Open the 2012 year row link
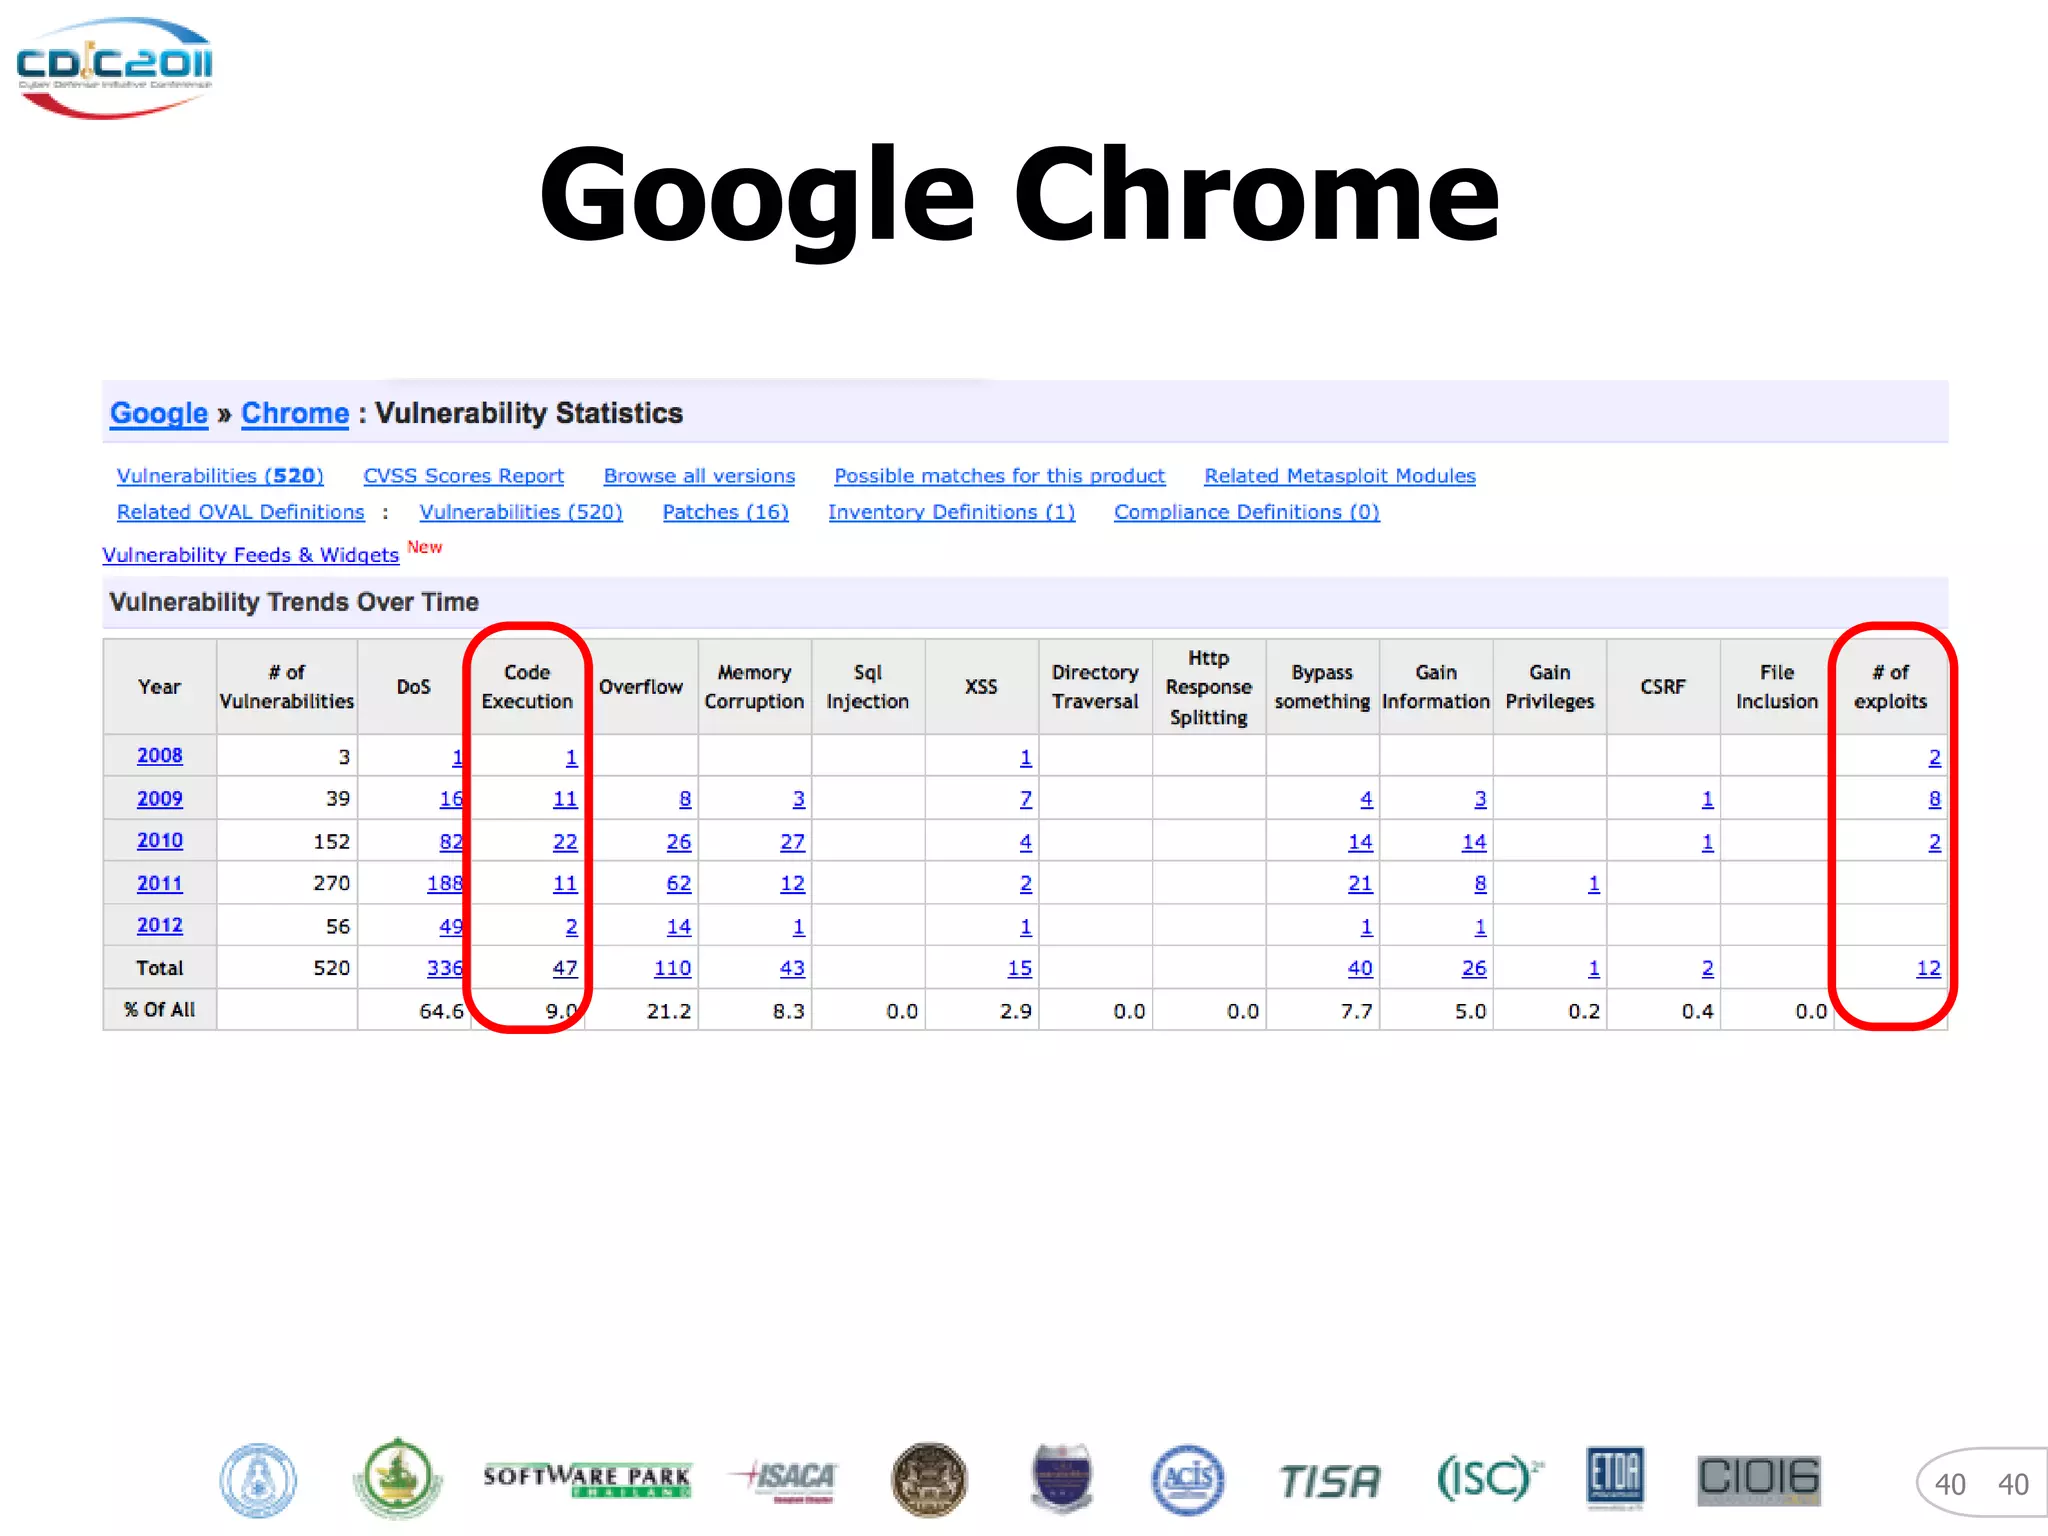This screenshot has height=1536, width=2048. (x=160, y=926)
